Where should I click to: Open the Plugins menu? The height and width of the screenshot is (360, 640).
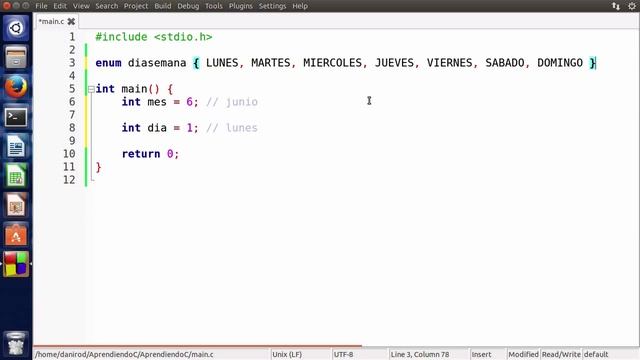[240, 6]
